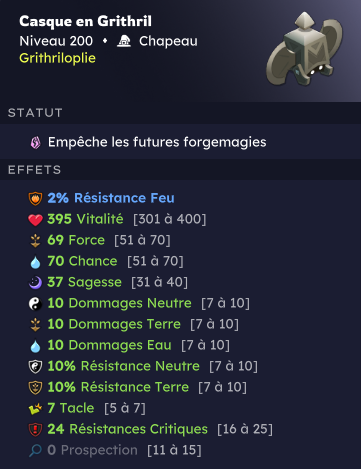Click the Tacle stat icon
The width and height of the screenshot is (361, 469).
point(35,409)
